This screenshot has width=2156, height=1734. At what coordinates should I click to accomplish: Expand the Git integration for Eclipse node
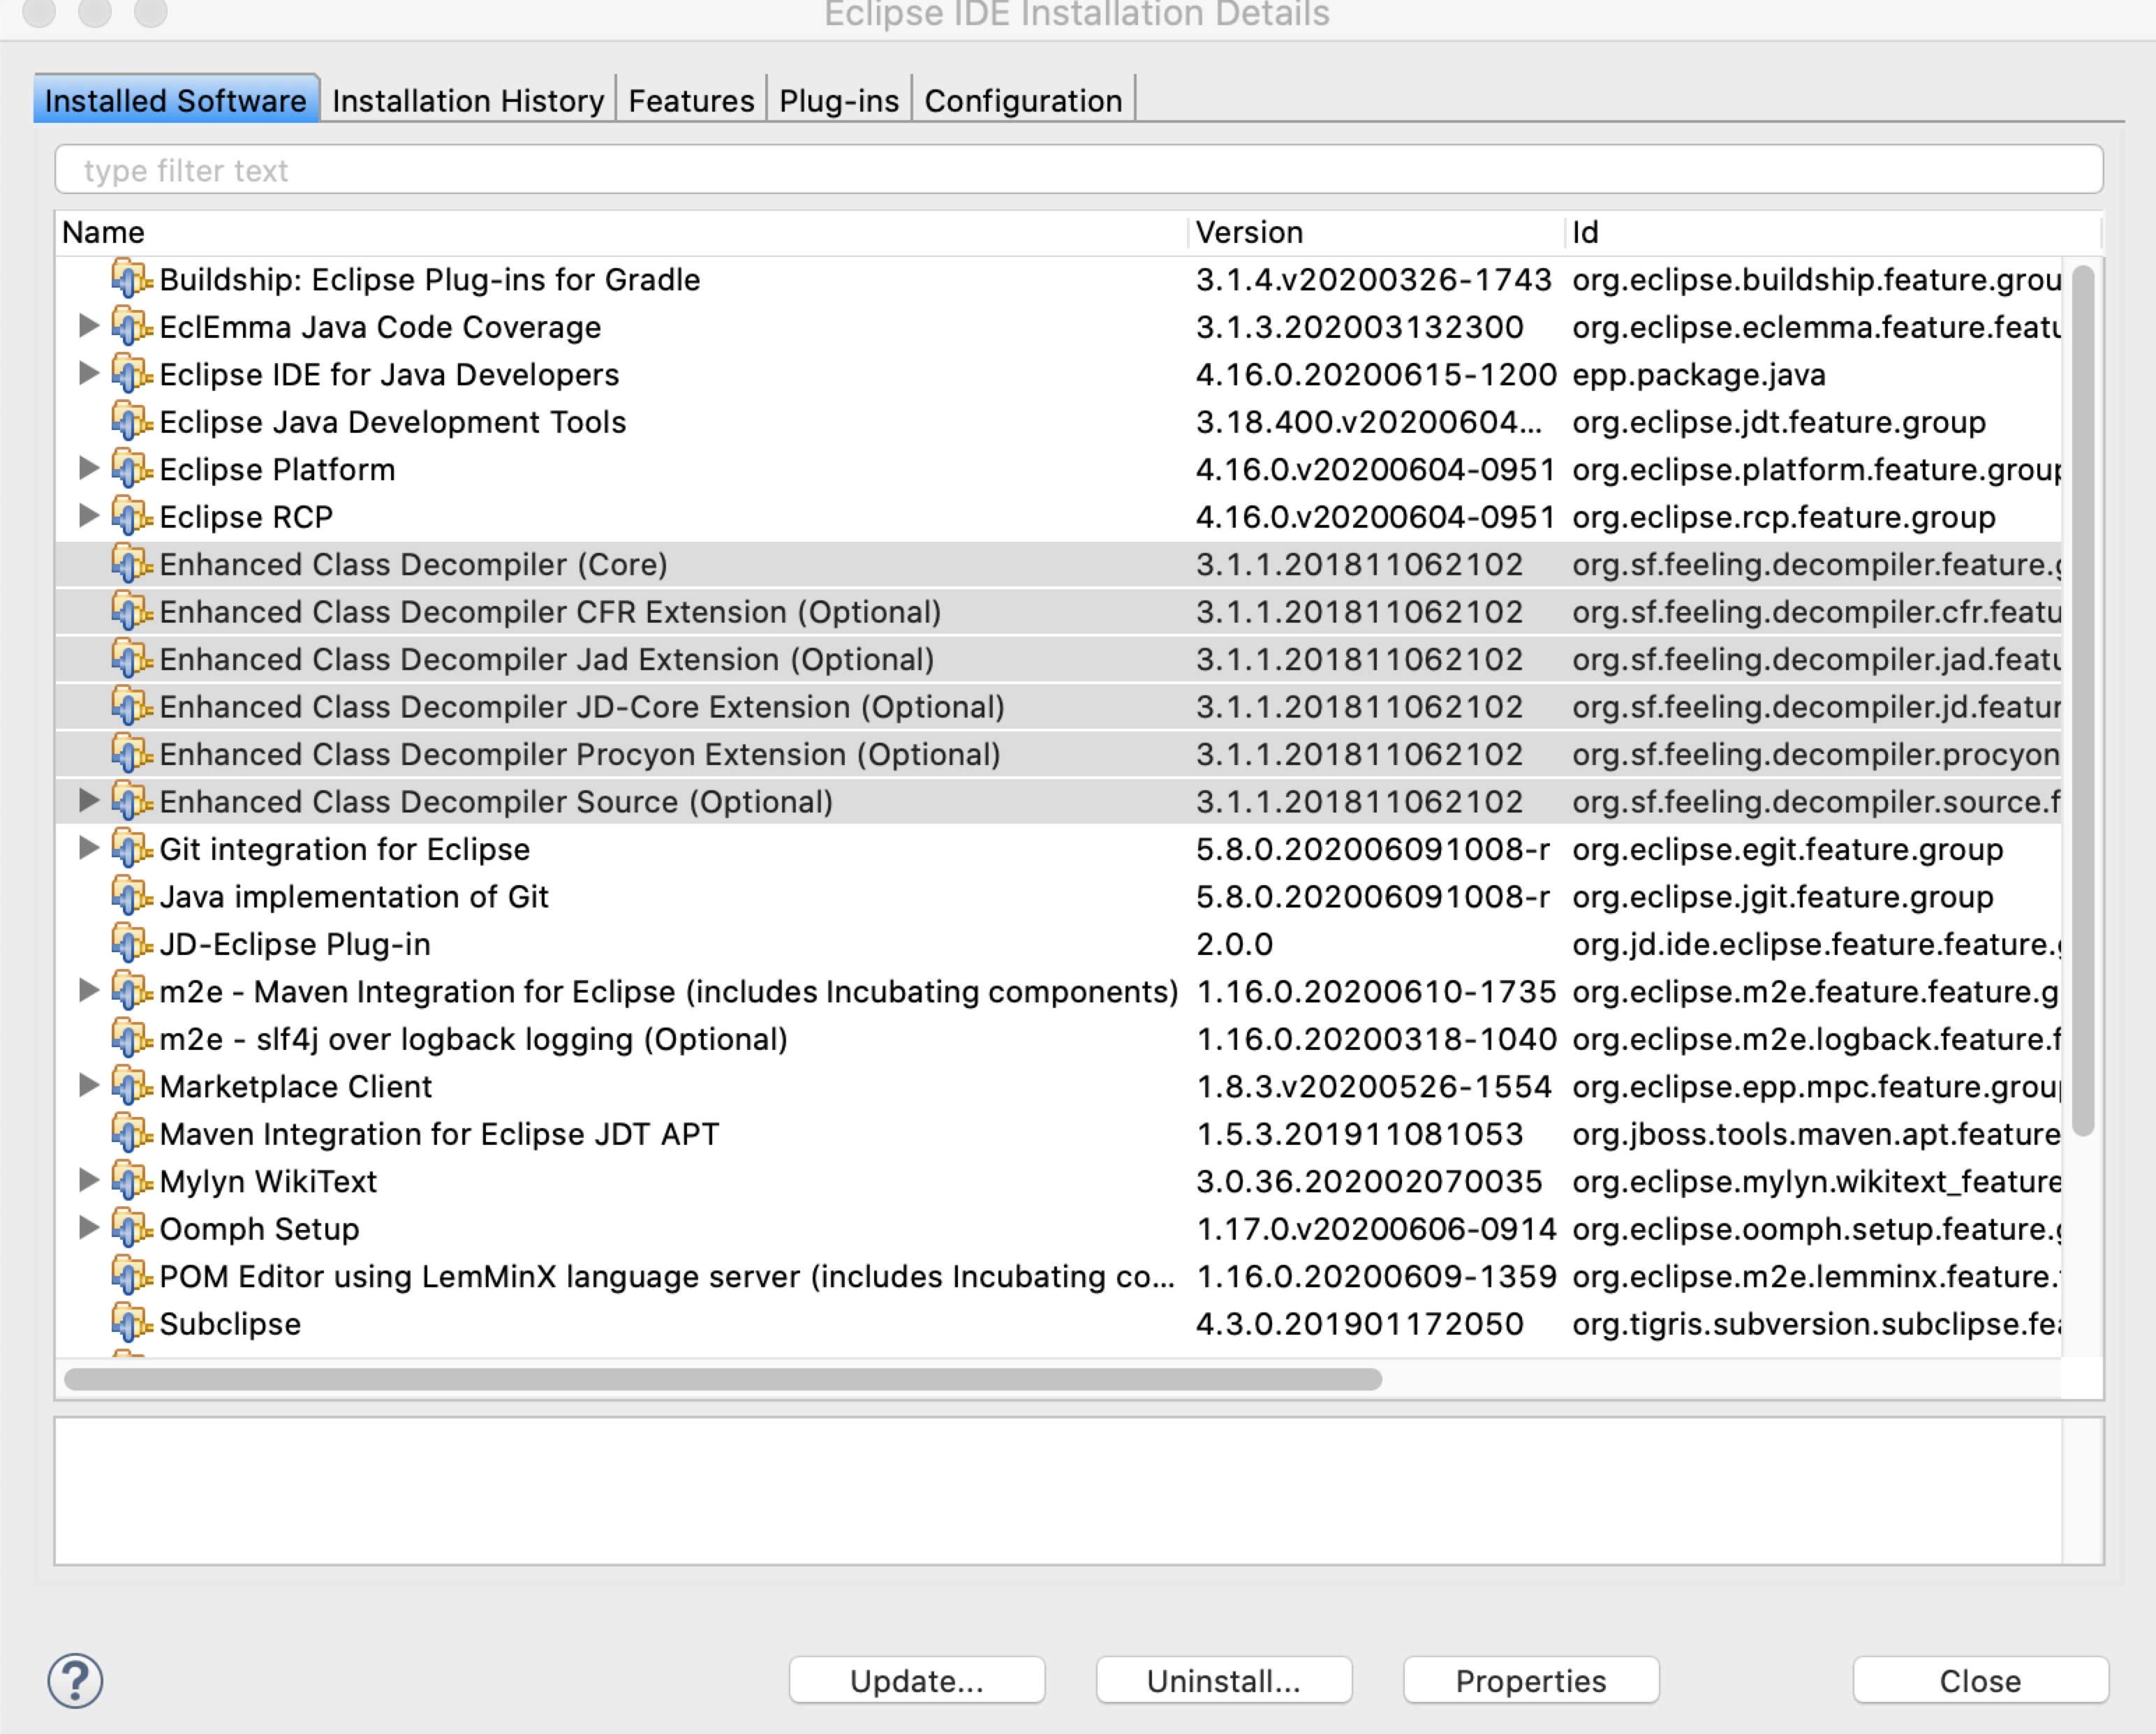click(89, 848)
